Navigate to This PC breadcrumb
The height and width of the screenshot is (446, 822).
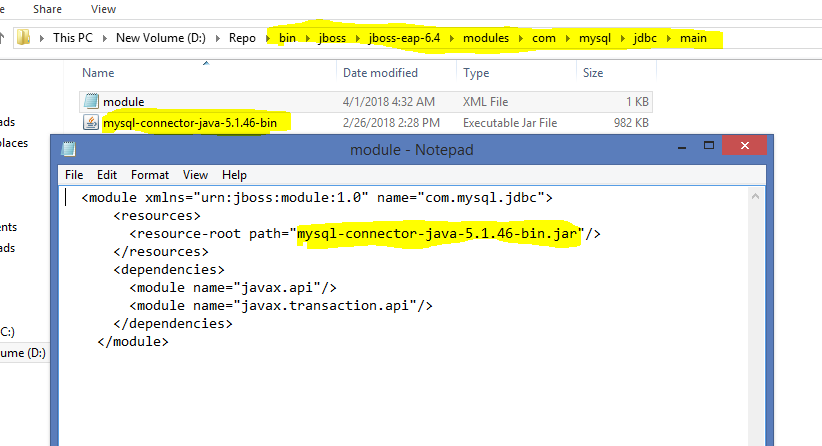pos(73,38)
